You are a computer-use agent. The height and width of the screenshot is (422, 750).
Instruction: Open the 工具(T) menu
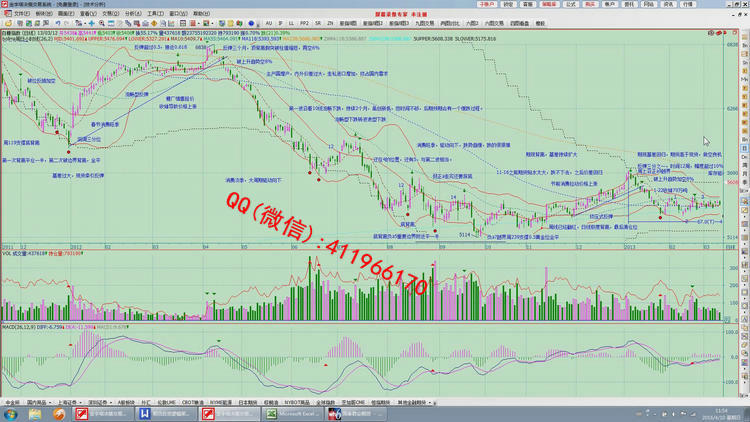click(155, 13)
